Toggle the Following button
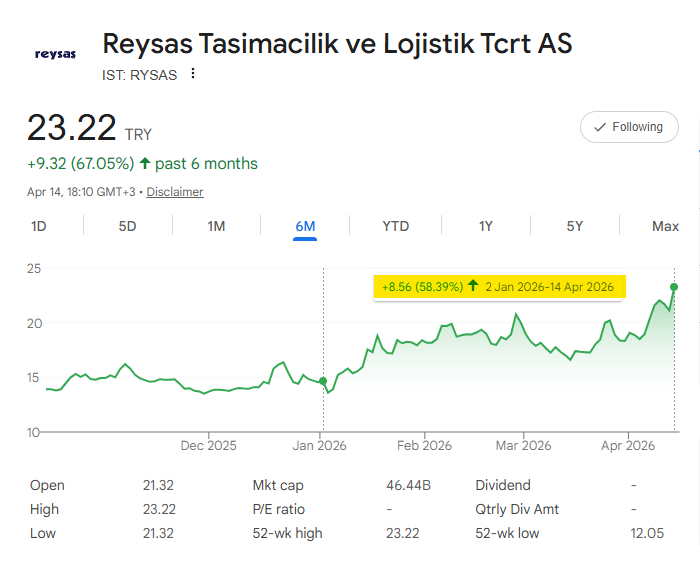700x581 pixels. pyautogui.click(x=629, y=127)
